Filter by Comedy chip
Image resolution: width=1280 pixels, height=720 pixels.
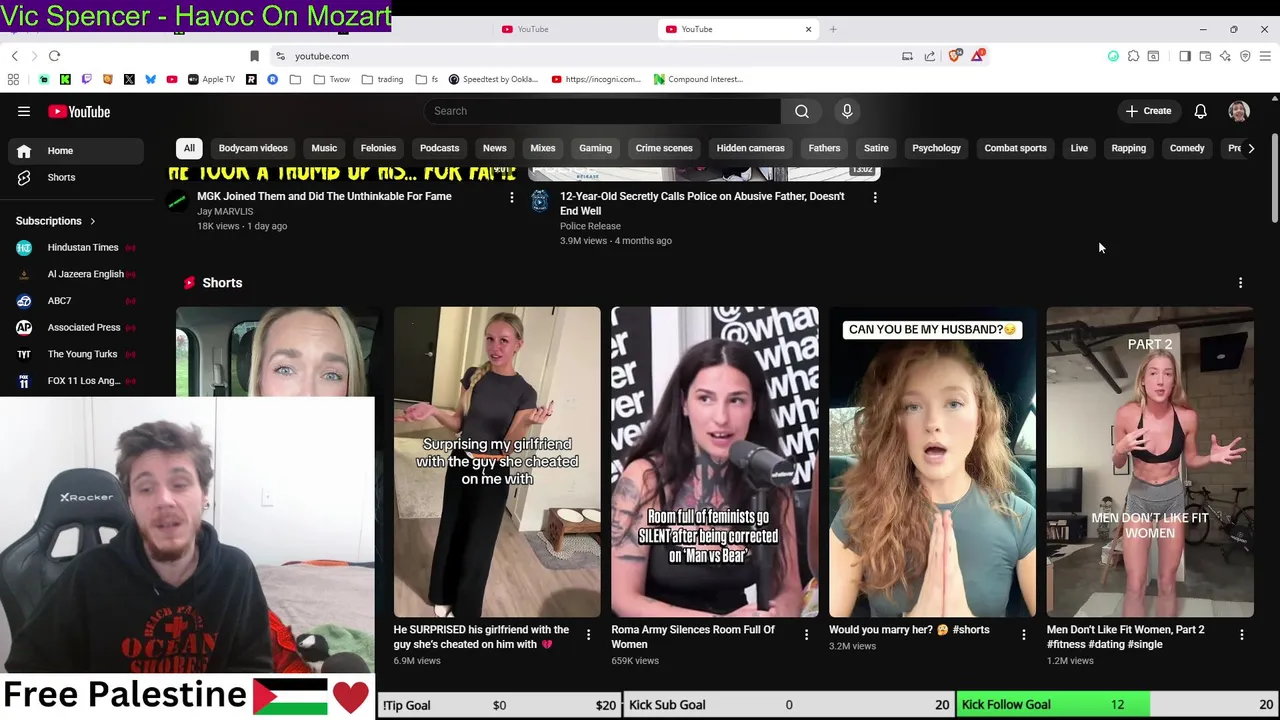pyautogui.click(x=1187, y=148)
